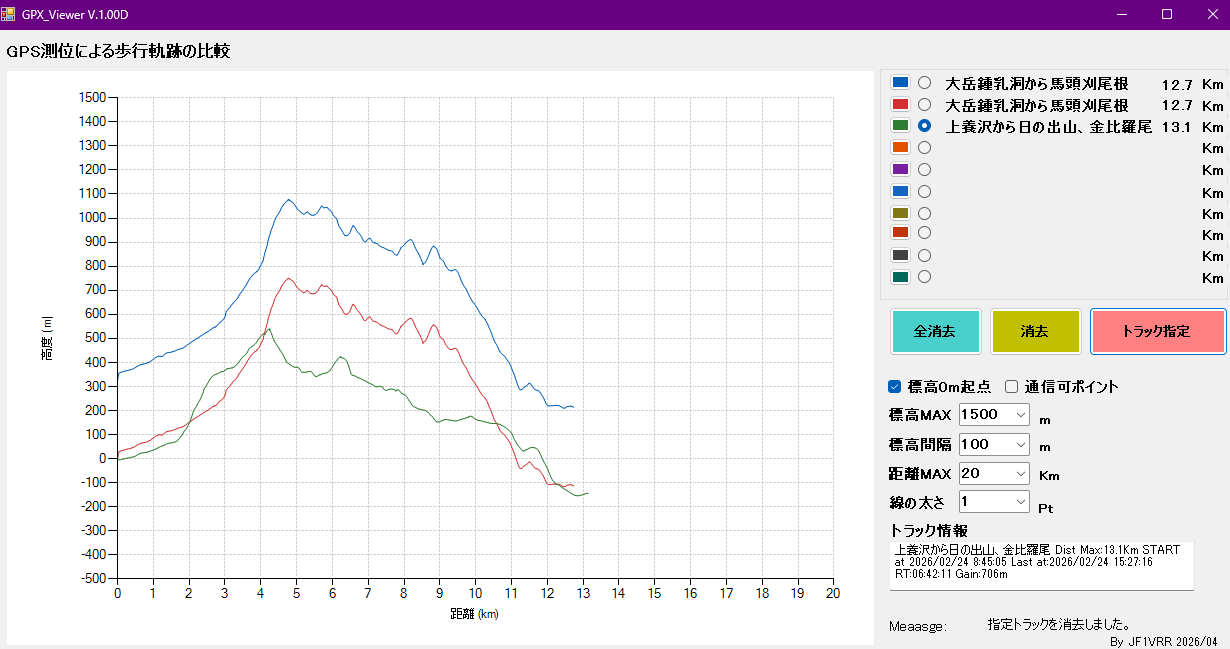
Task: Uncheck the 標高0m起点 checkbox
Action: [x=895, y=386]
